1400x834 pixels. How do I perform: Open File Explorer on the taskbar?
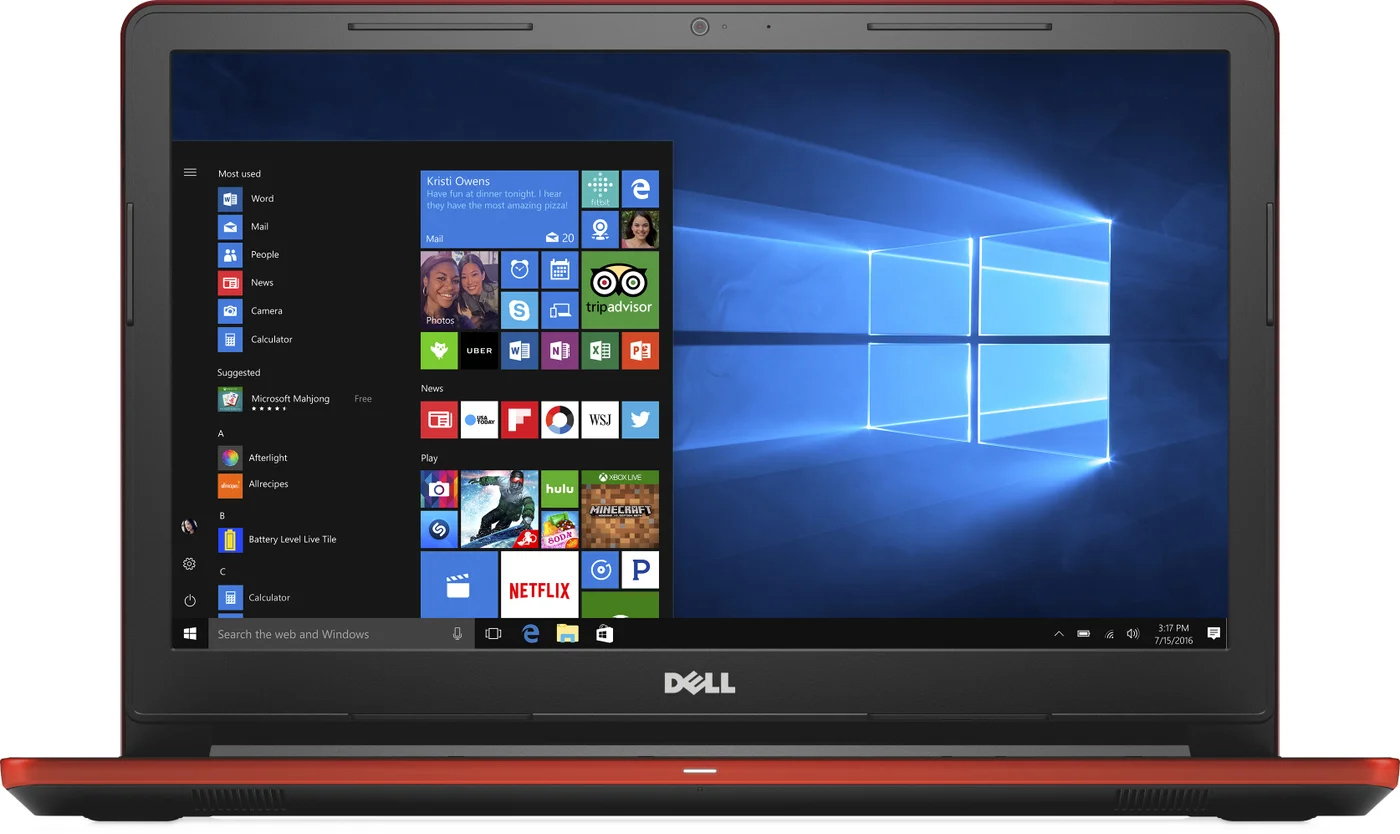568,634
